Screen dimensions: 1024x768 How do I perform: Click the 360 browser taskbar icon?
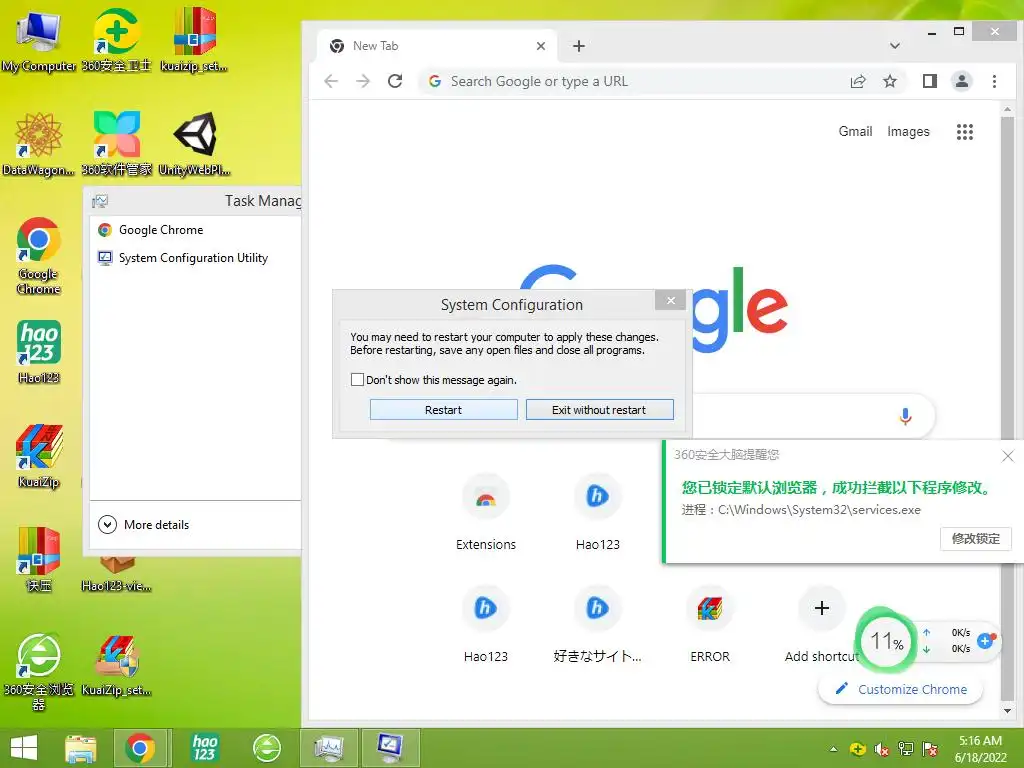(266, 748)
